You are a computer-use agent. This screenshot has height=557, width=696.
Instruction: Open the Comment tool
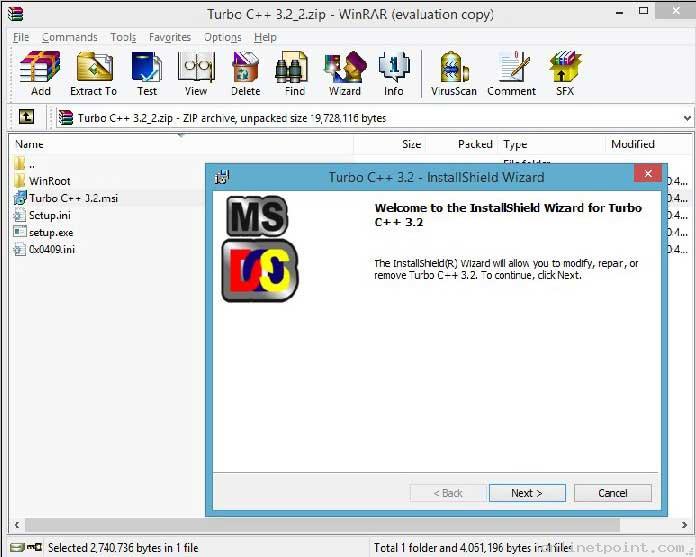[511, 73]
